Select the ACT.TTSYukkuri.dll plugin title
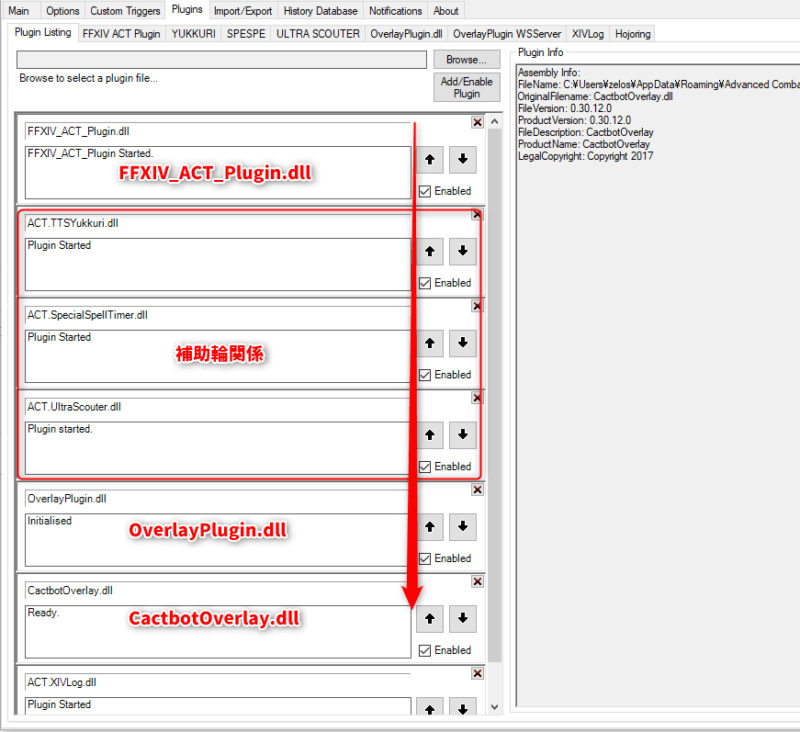Screen dimensions: 800x732 tap(73, 223)
